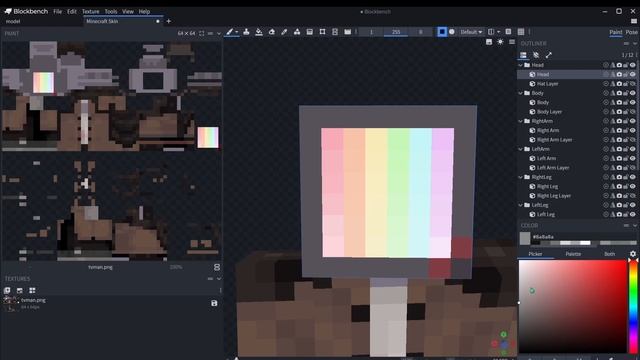Toggle visibility eye for Hat Layer

(633, 84)
